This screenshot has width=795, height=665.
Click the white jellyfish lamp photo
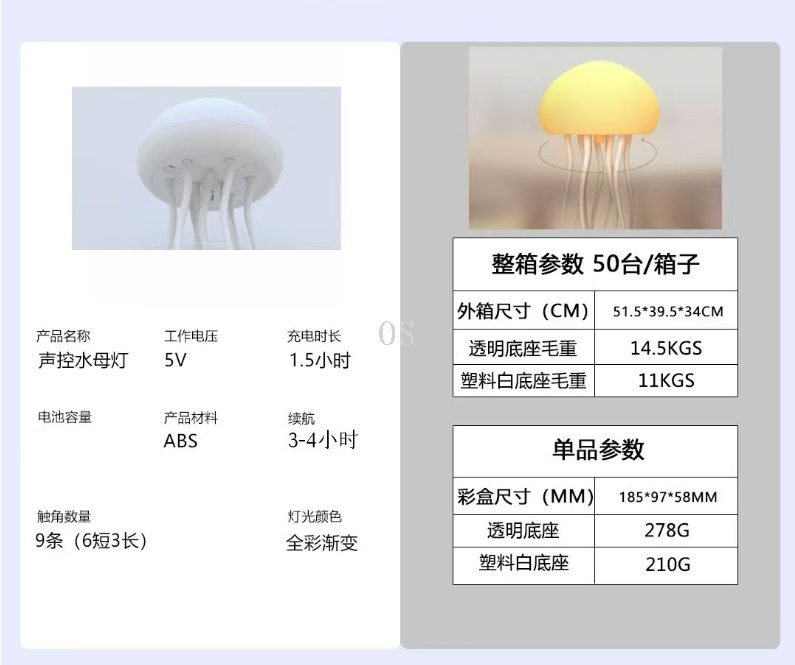tap(206, 168)
